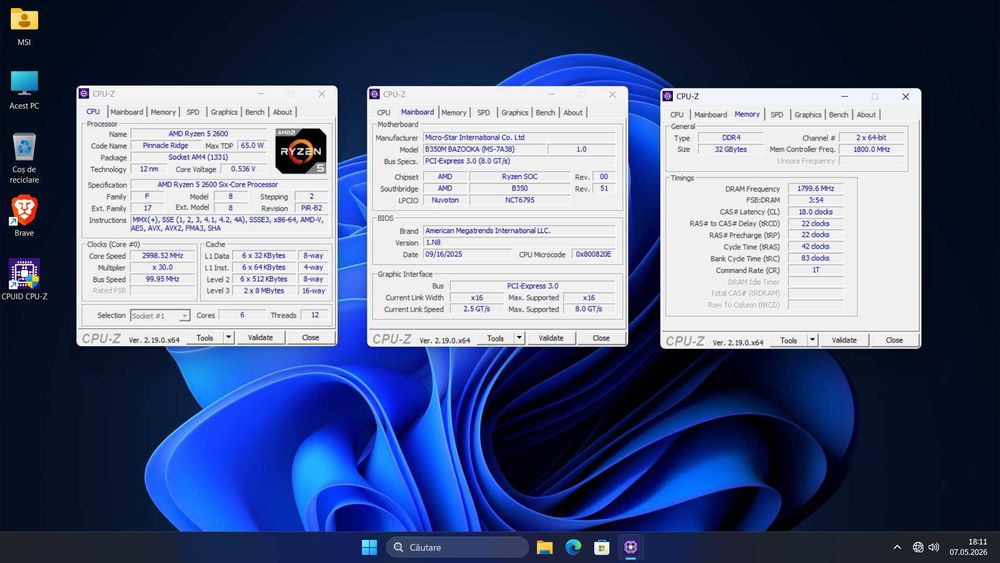The image size is (1000, 563).
Task: Click Tools button in Memory window
Action: (x=789, y=340)
